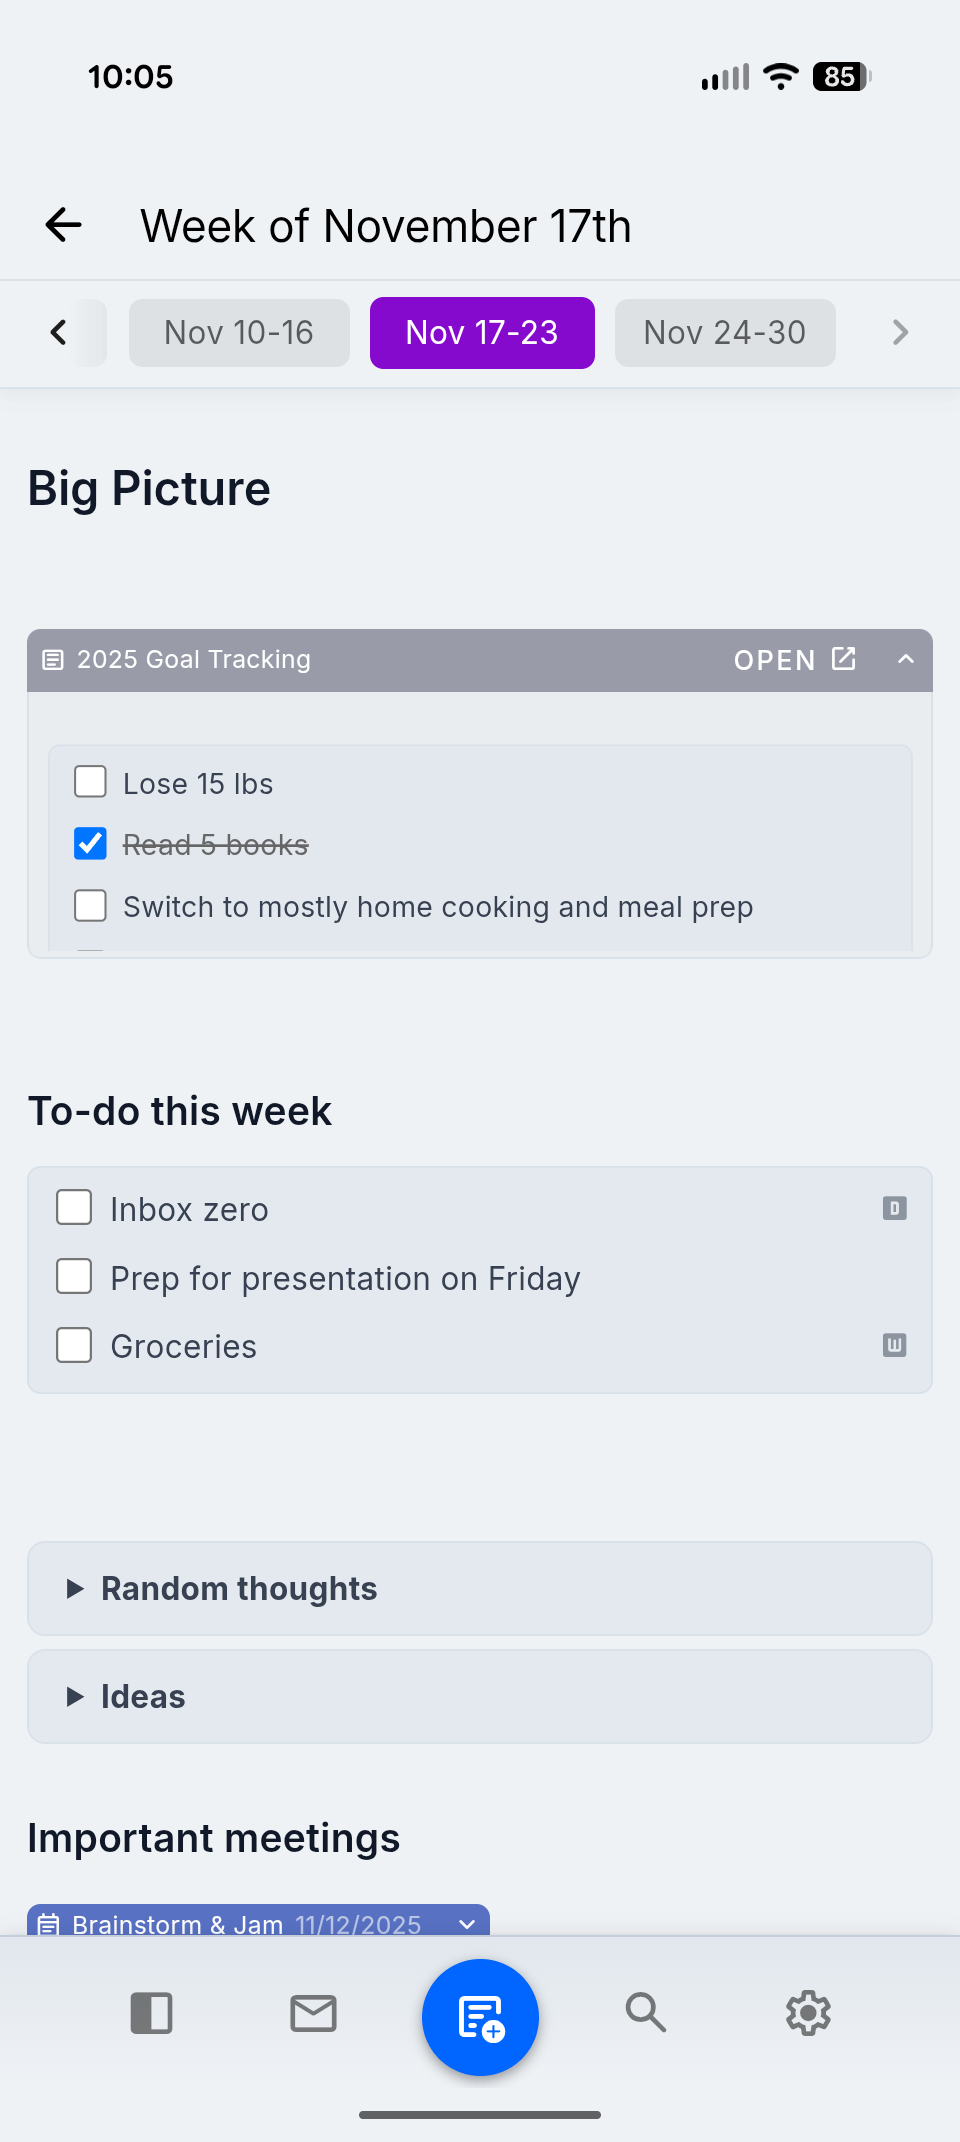Toggle the sidebar panel icon
This screenshot has height=2142, width=960.
click(x=152, y=2014)
